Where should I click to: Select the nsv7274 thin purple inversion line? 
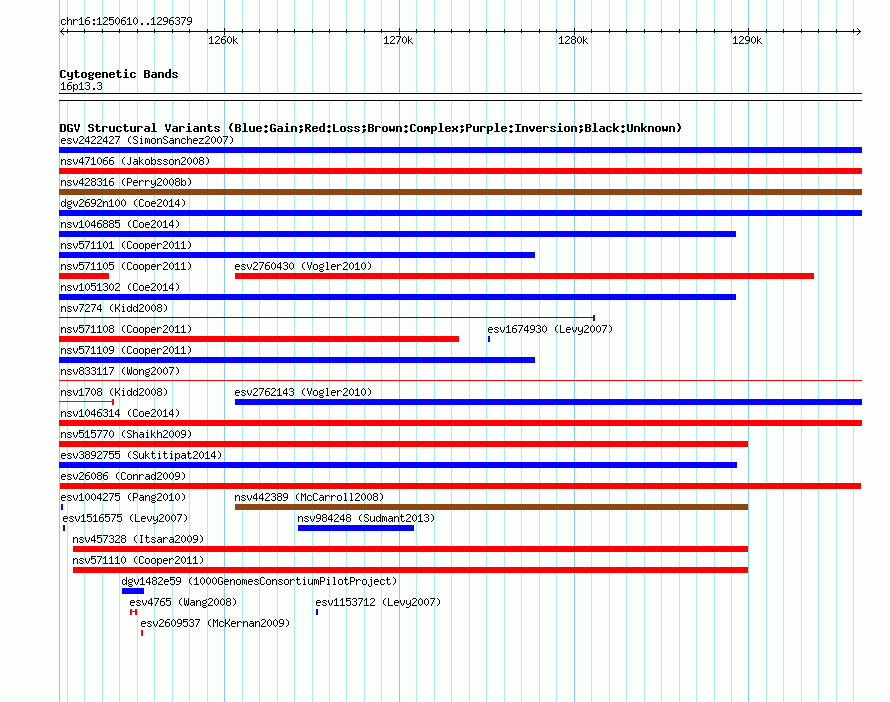[x=327, y=318]
